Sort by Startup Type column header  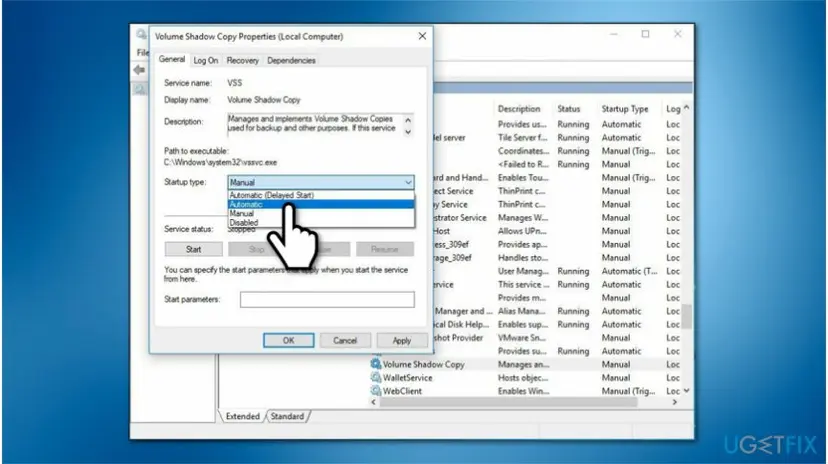(x=625, y=109)
